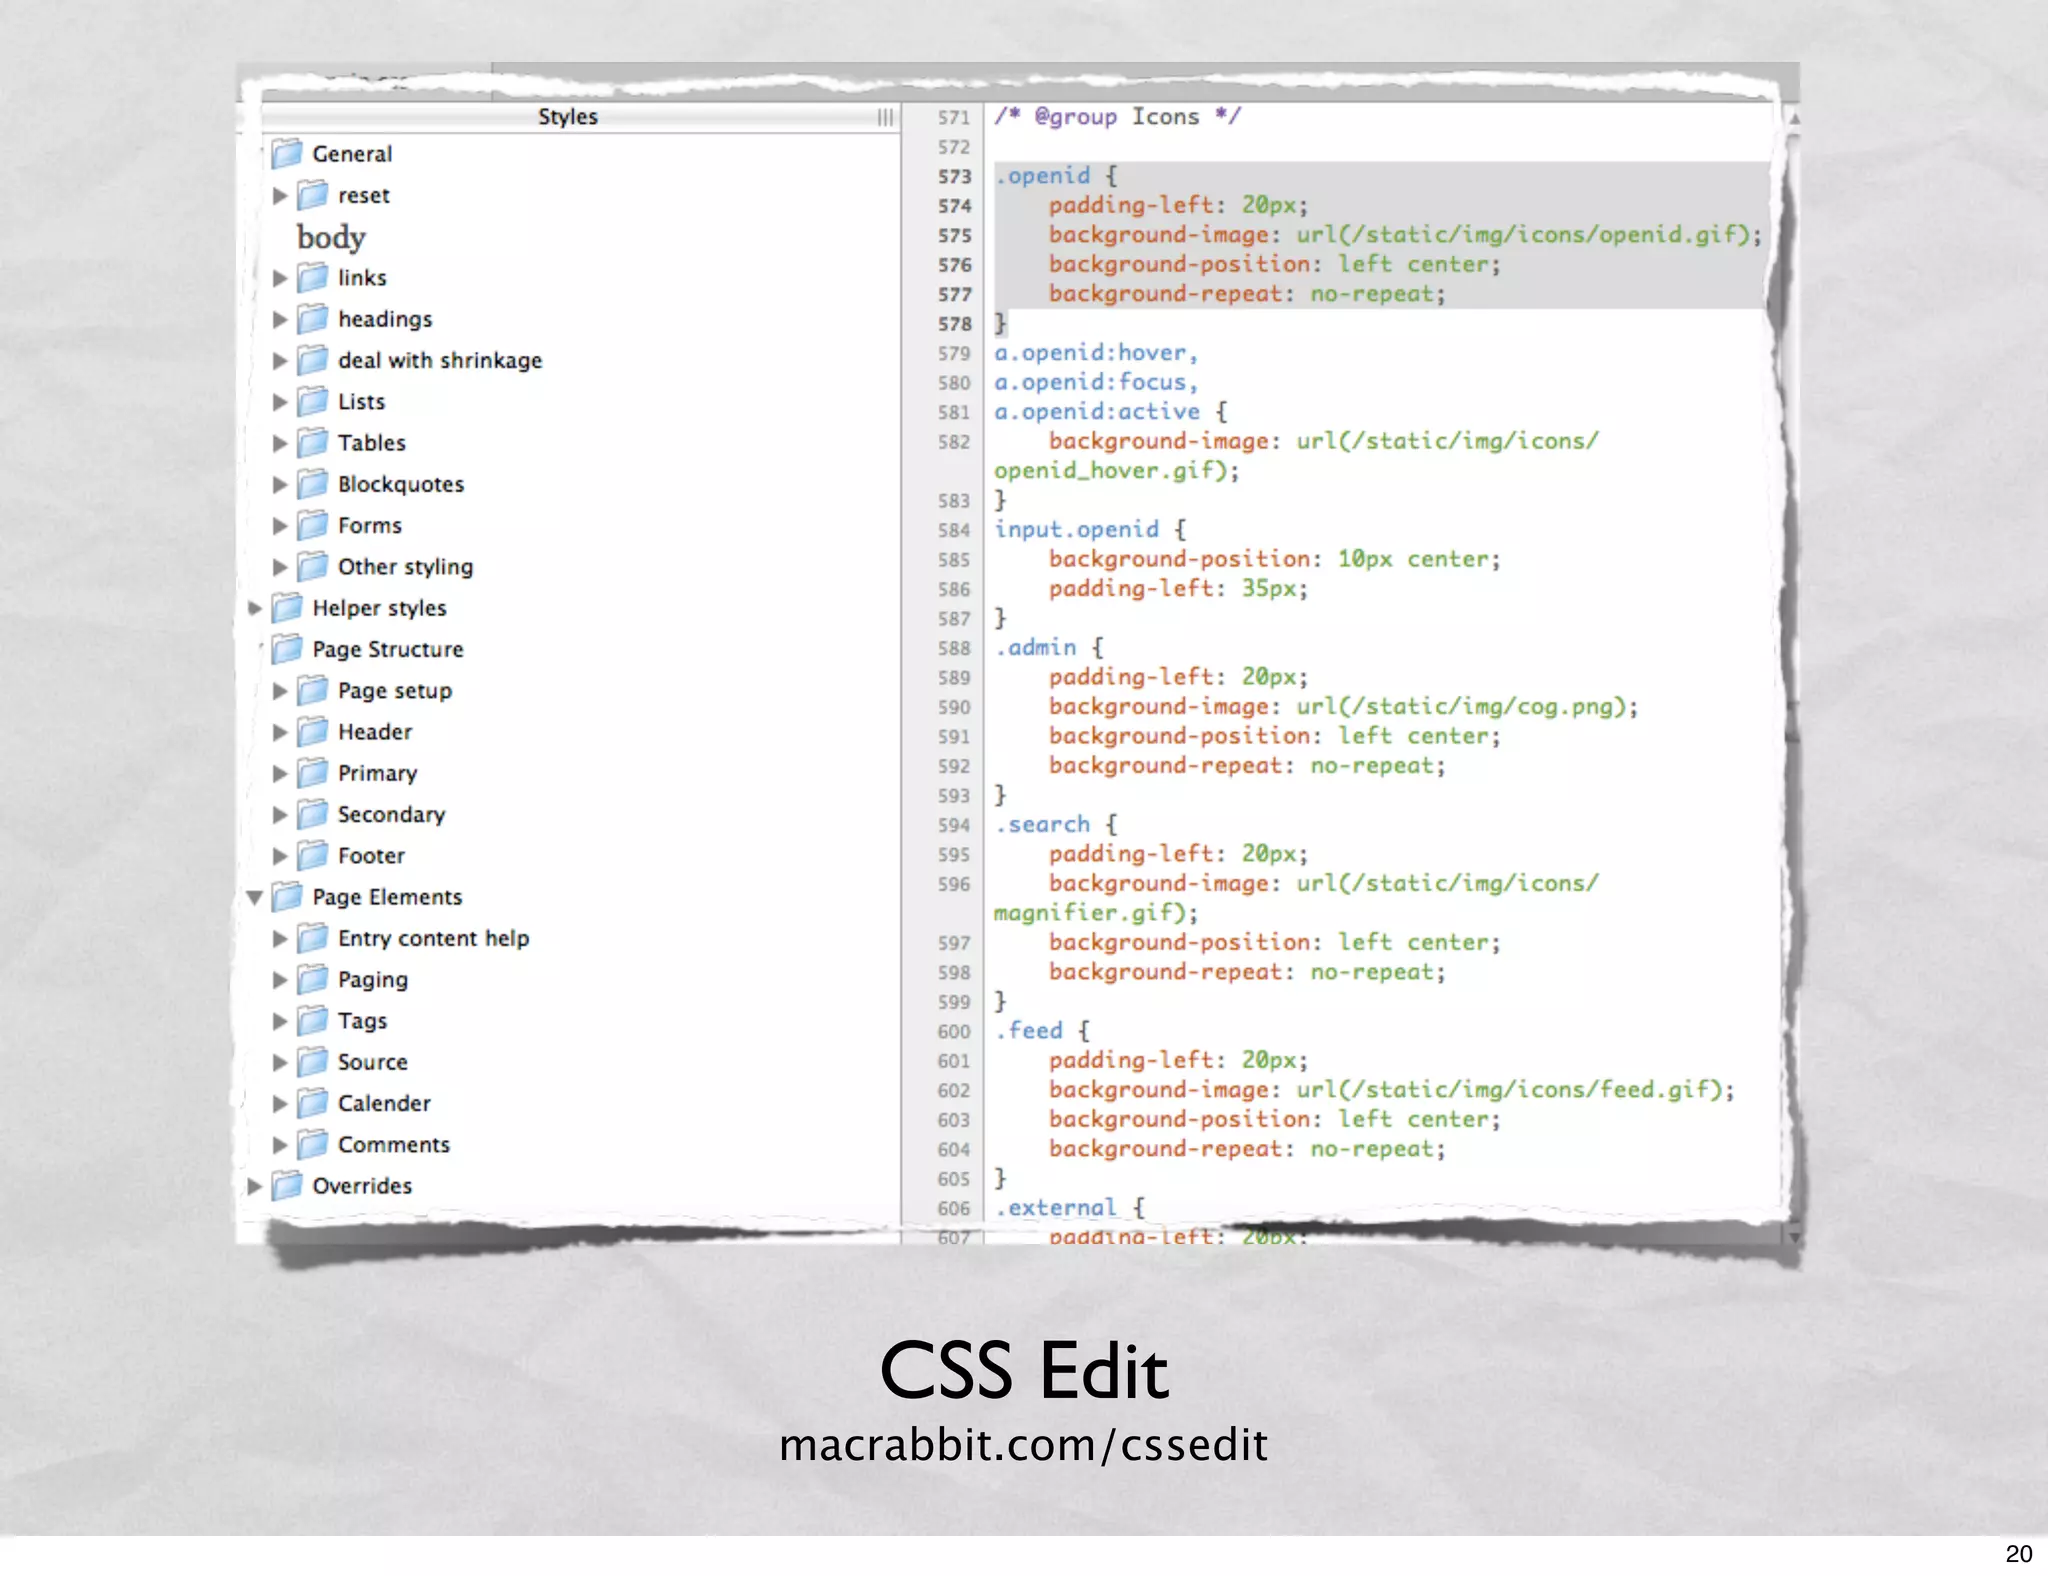Click the Helper styles folder icon

tap(288, 607)
